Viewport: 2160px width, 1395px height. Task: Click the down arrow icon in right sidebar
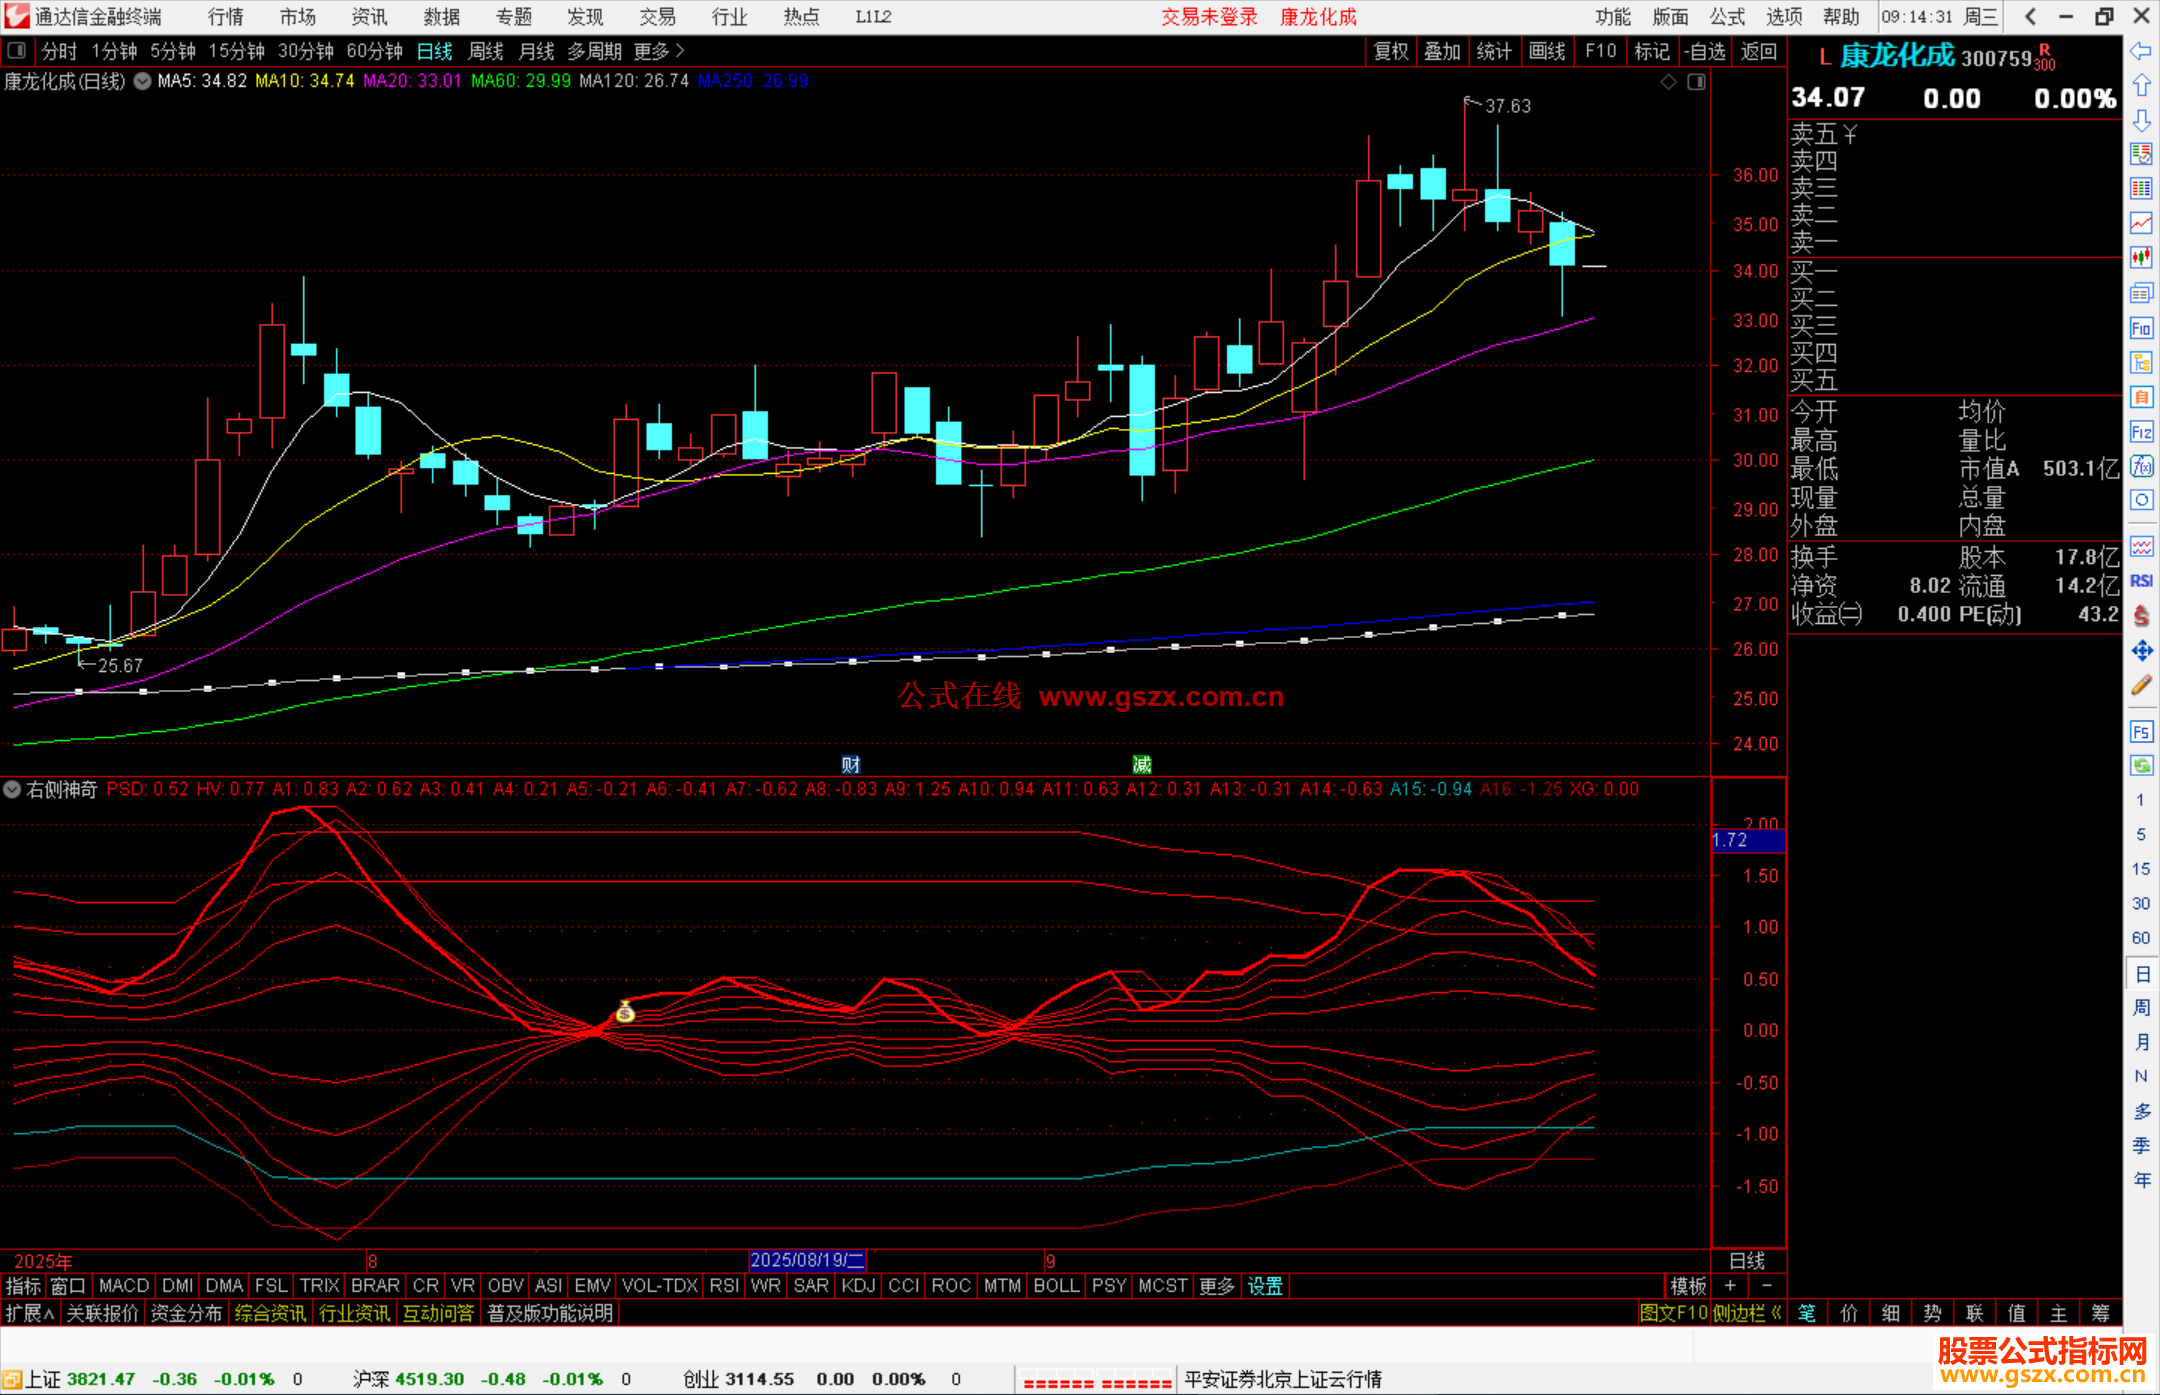(2141, 120)
